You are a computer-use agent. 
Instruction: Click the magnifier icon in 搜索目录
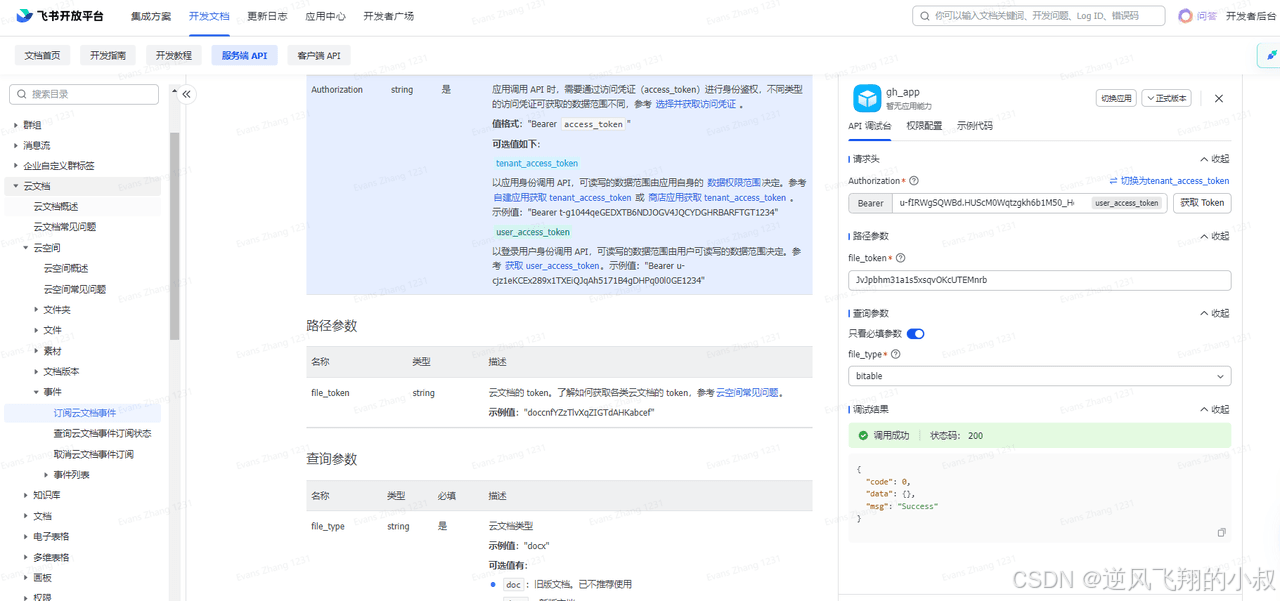click(x=21, y=94)
